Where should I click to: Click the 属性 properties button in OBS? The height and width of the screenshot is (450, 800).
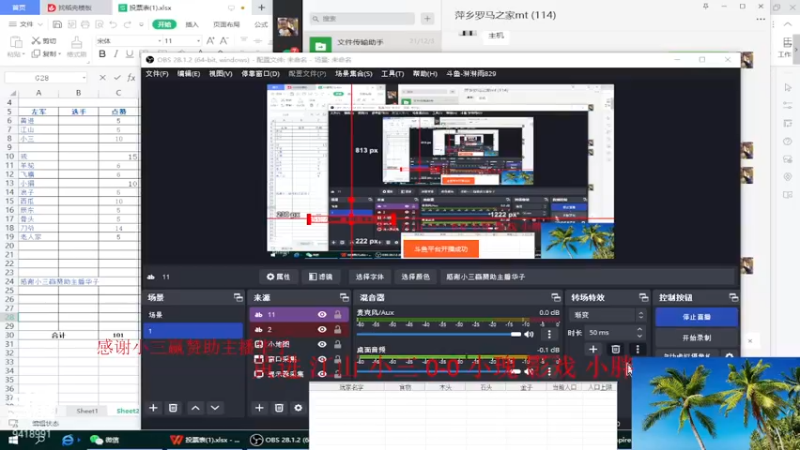tap(279, 277)
